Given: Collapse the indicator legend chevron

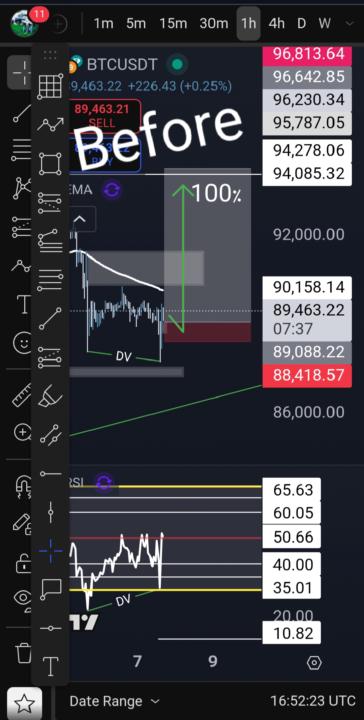Looking at the screenshot, I should (80, 219).
